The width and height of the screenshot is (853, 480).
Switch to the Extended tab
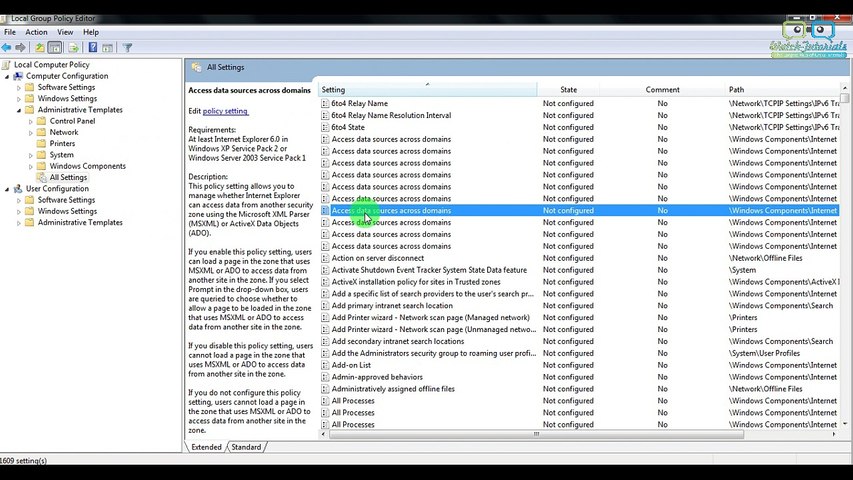[x=206, y=447]
